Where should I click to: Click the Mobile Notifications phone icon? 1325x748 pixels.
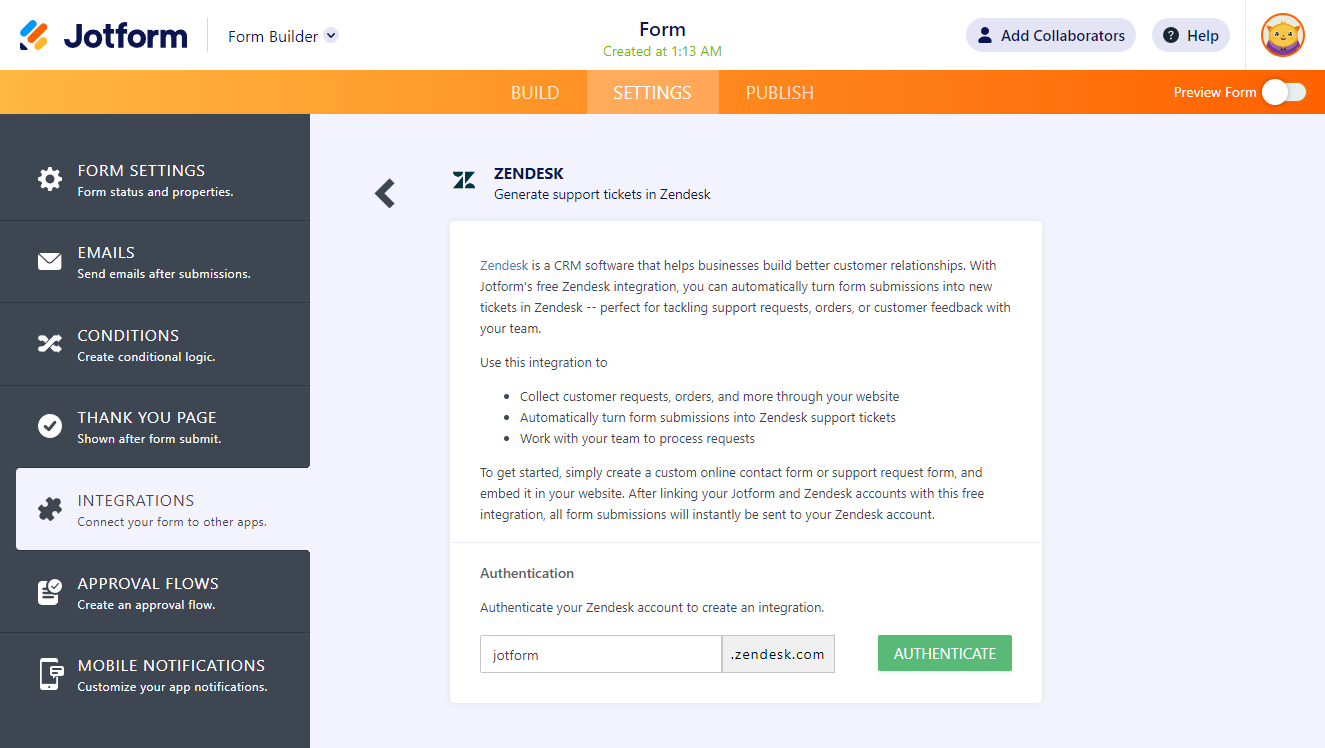[50, 674]
